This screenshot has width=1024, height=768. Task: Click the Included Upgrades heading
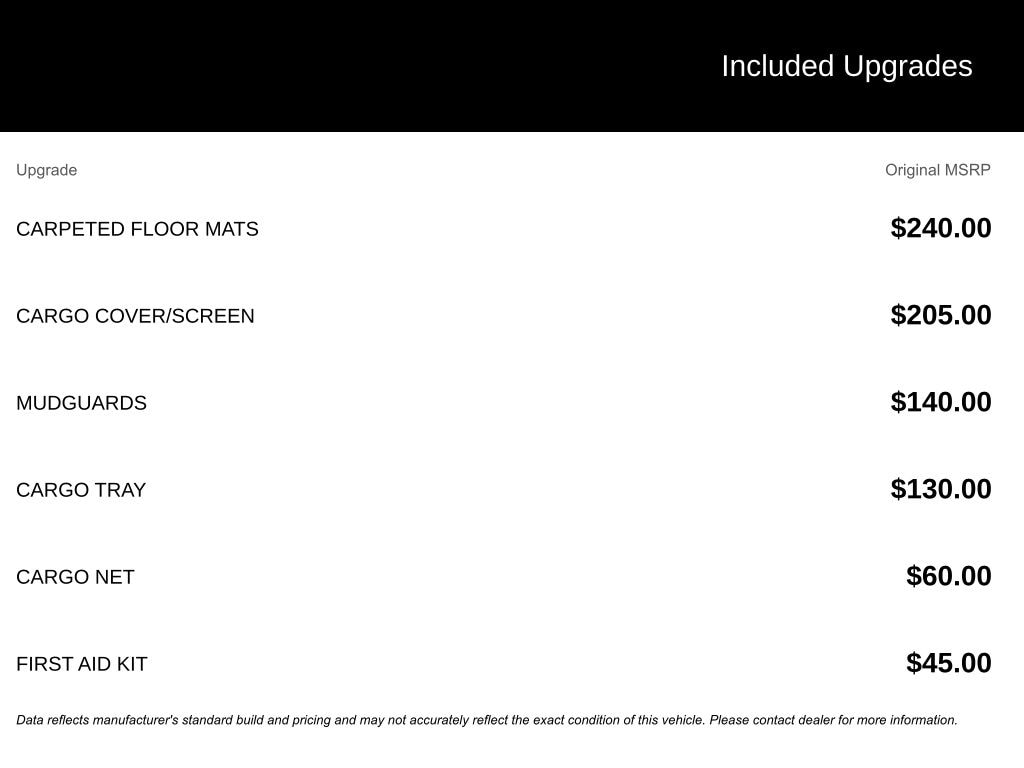pyautogui.click(x=846, y=66)
